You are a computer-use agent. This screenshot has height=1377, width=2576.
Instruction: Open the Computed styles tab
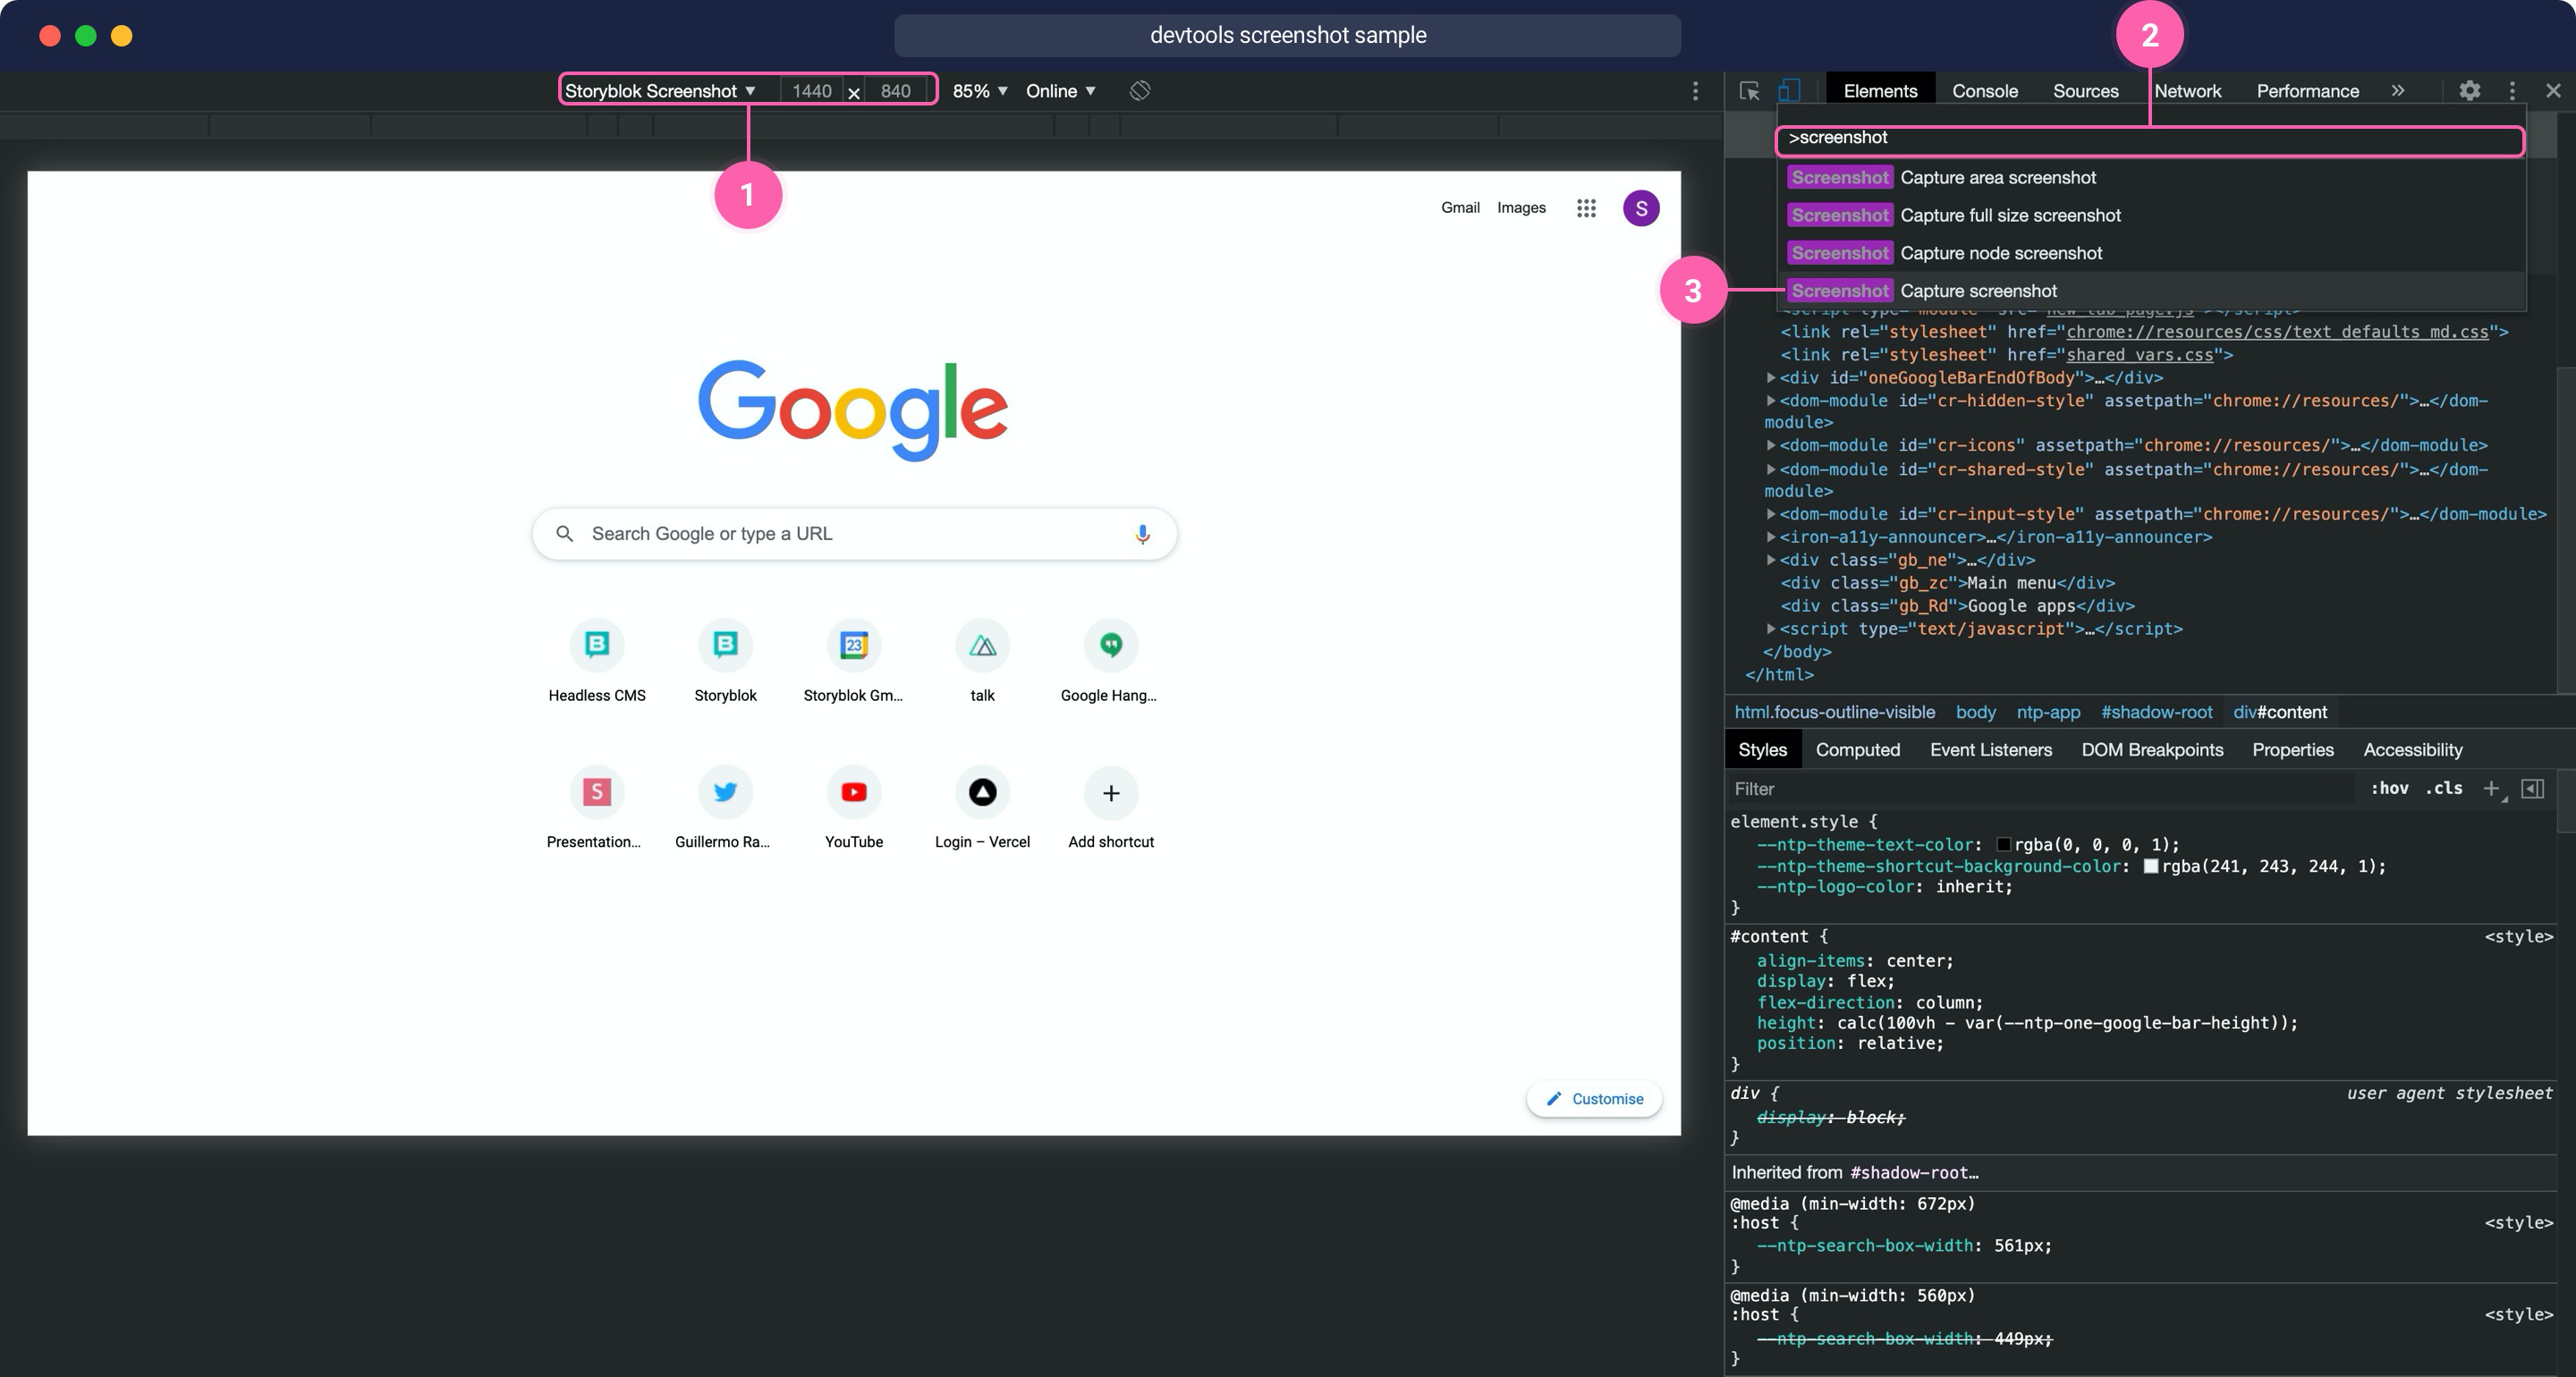(x=1857, y=750)
